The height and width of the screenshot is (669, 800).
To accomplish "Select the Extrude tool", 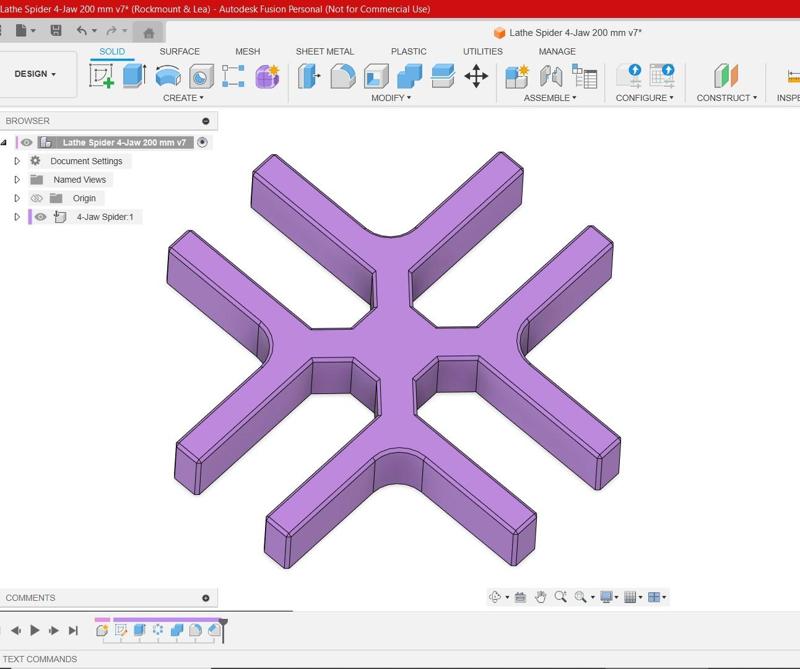I will (x=134, y=76).
